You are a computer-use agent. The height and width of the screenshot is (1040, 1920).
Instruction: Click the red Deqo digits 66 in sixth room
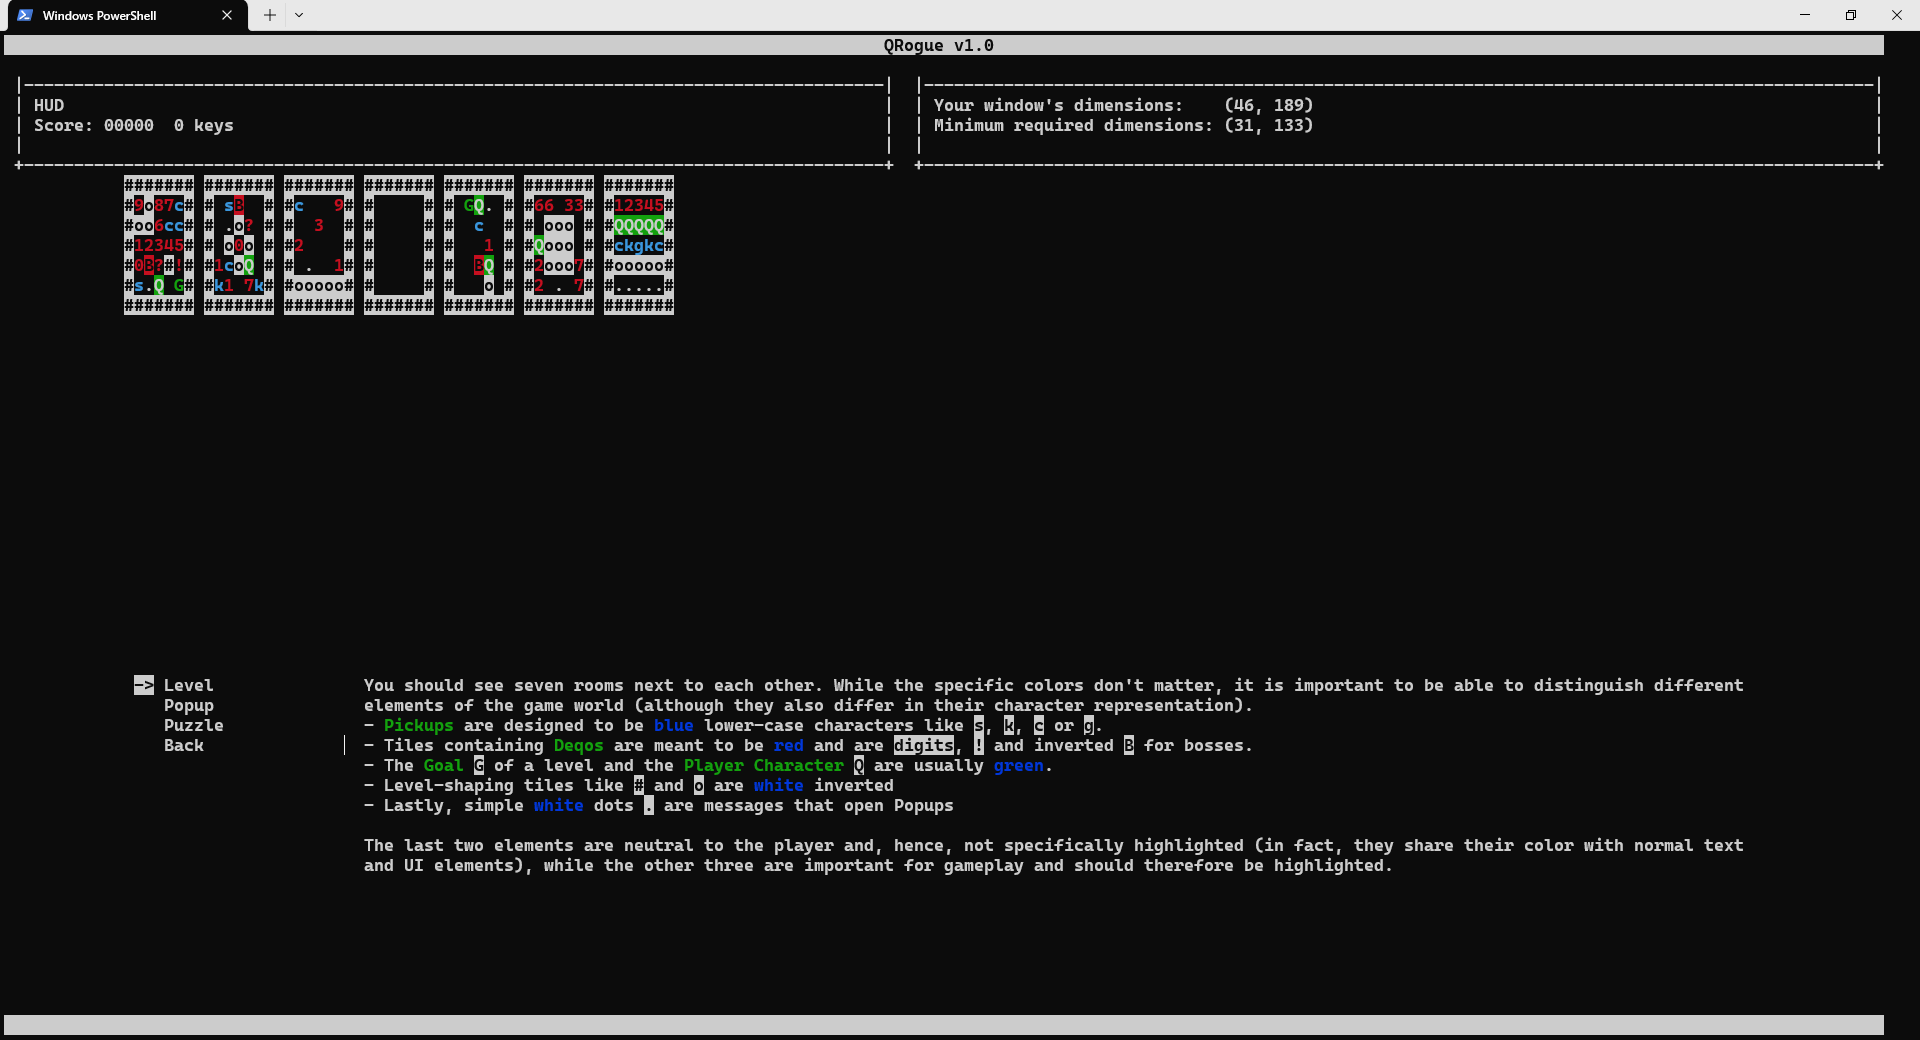pyautogui.click(x=543, y=206)
